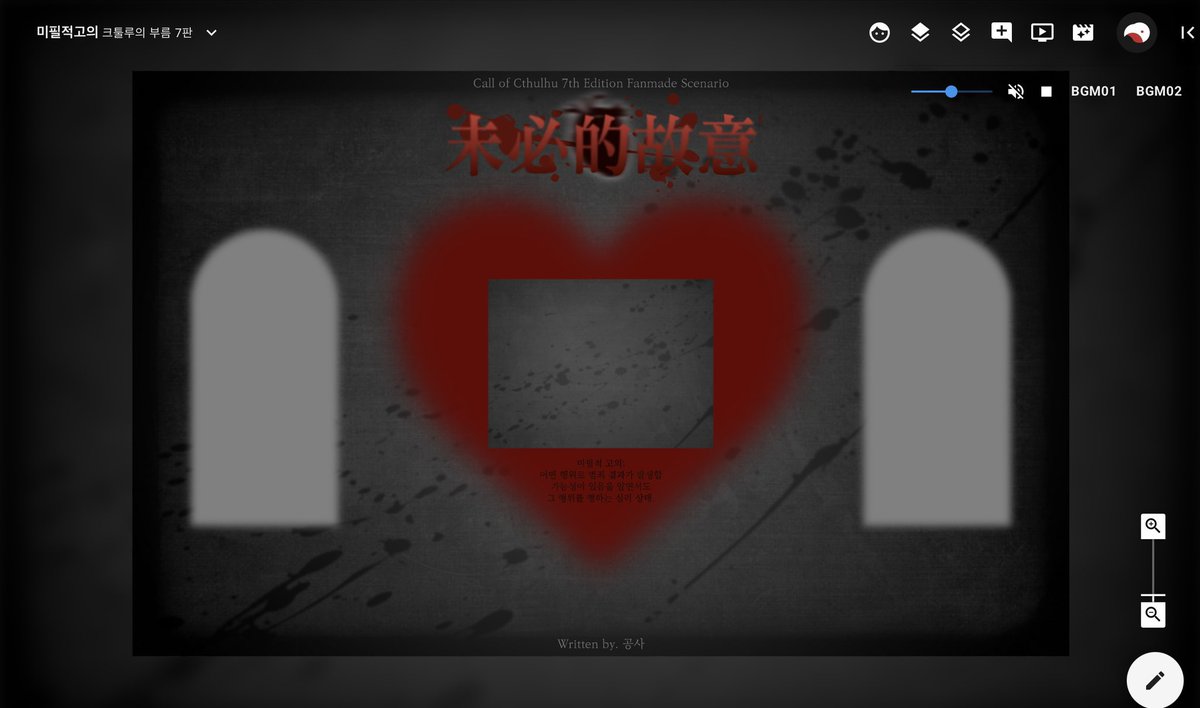Click the zoom level slider track

(1153, 570)
